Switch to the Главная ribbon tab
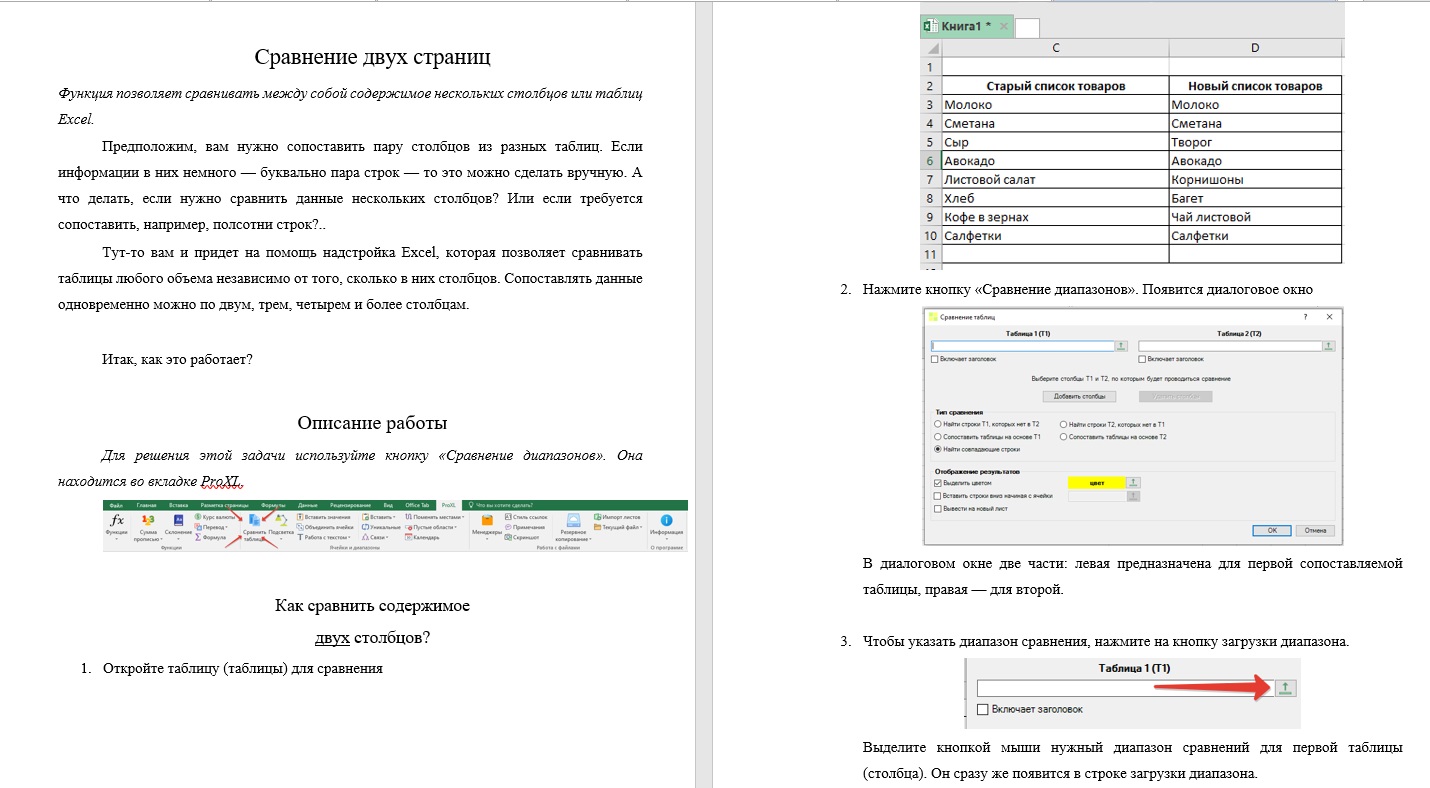 pos(147,505)
